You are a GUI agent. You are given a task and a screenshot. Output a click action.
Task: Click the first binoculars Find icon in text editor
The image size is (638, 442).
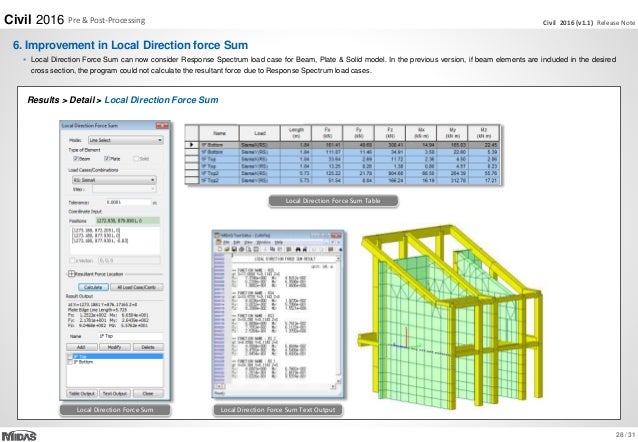click(298, 249)
